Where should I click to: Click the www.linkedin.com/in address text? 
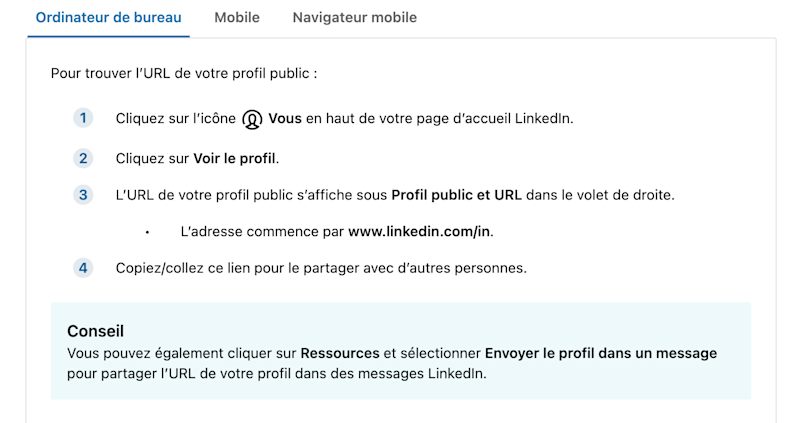[x=419, y=232]
